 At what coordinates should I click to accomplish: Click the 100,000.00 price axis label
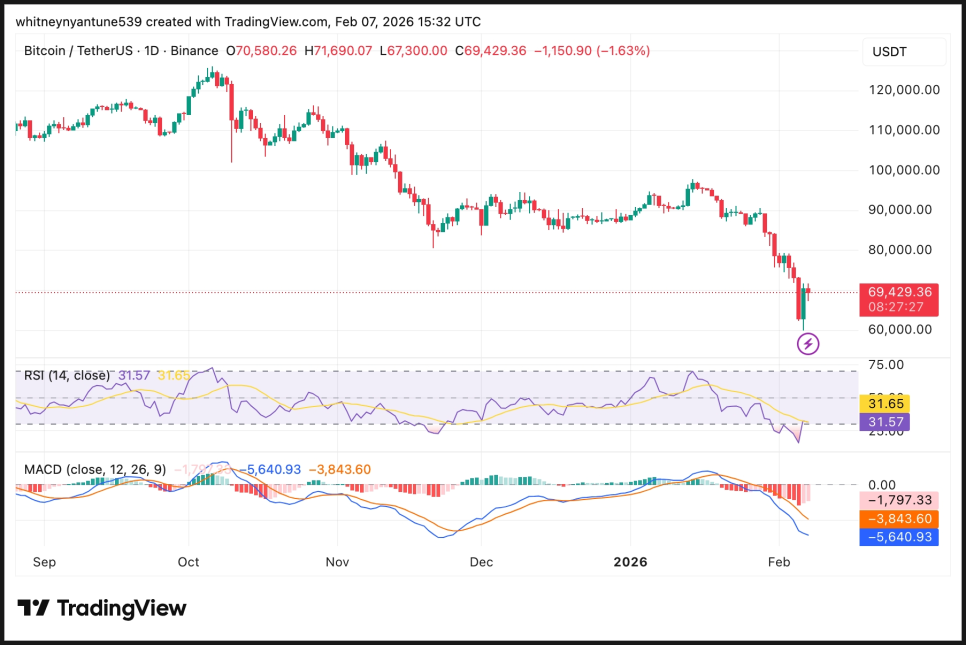click(x=902, y=170)
